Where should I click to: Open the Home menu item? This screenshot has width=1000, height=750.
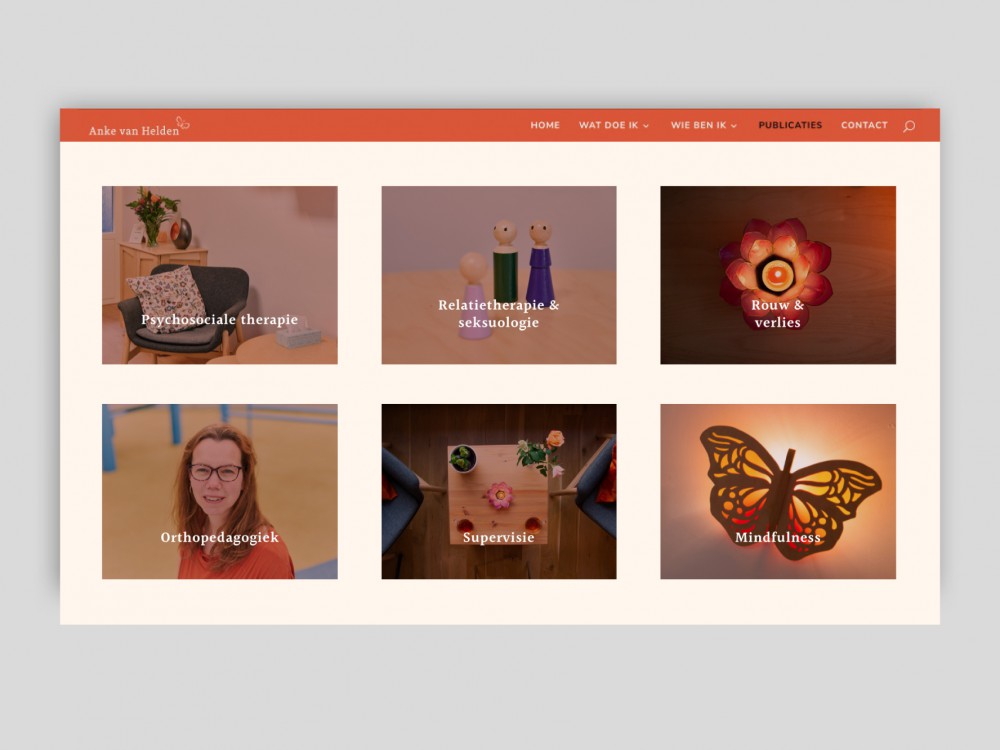[x=545, y=125]
